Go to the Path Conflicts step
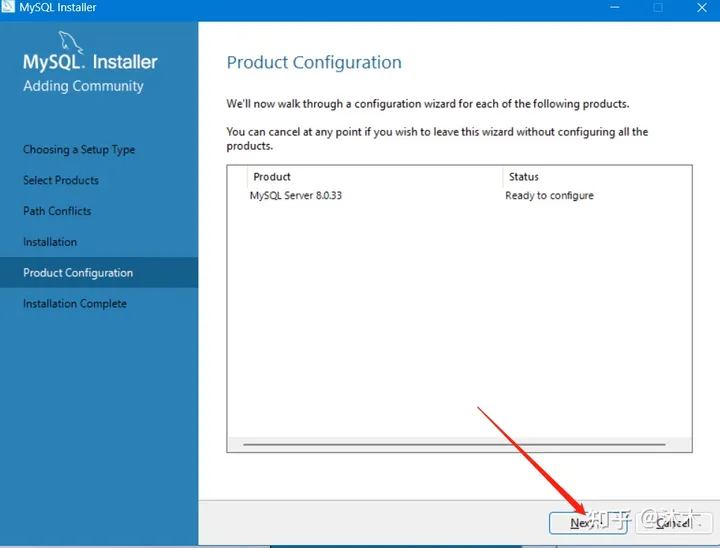This screenshot has height=548, width=720. point(57,211)
